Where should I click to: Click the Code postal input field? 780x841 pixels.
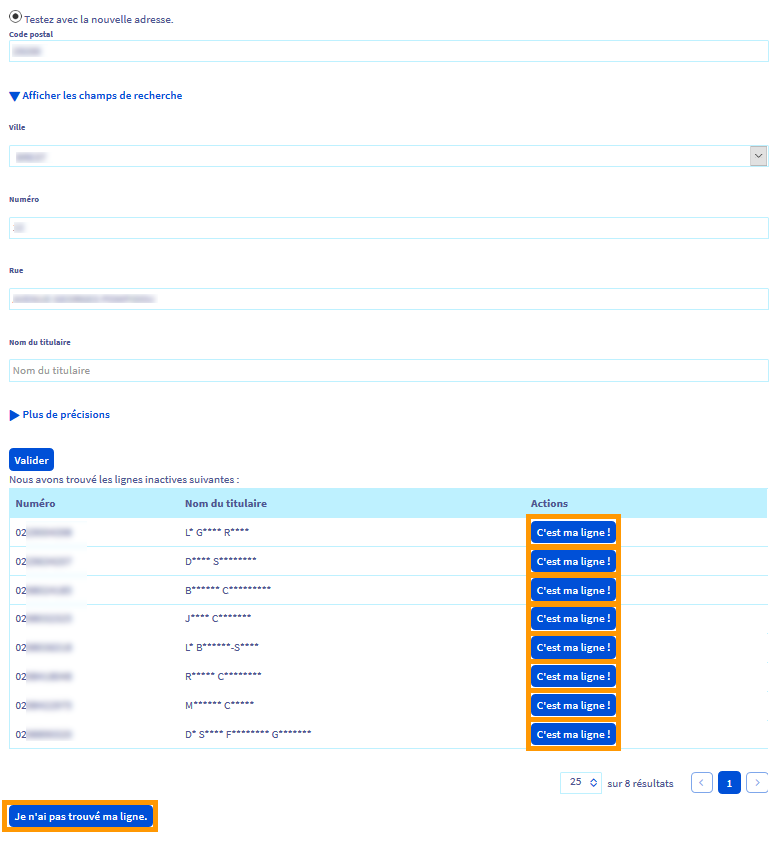388,51
